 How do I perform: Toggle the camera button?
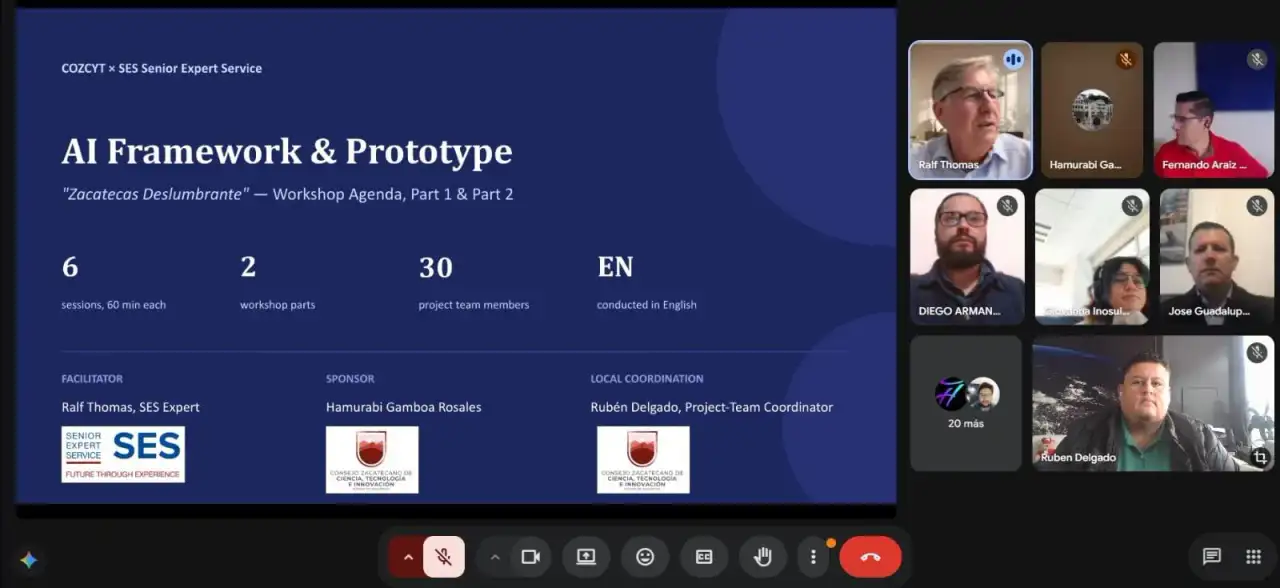coord(531,557)
